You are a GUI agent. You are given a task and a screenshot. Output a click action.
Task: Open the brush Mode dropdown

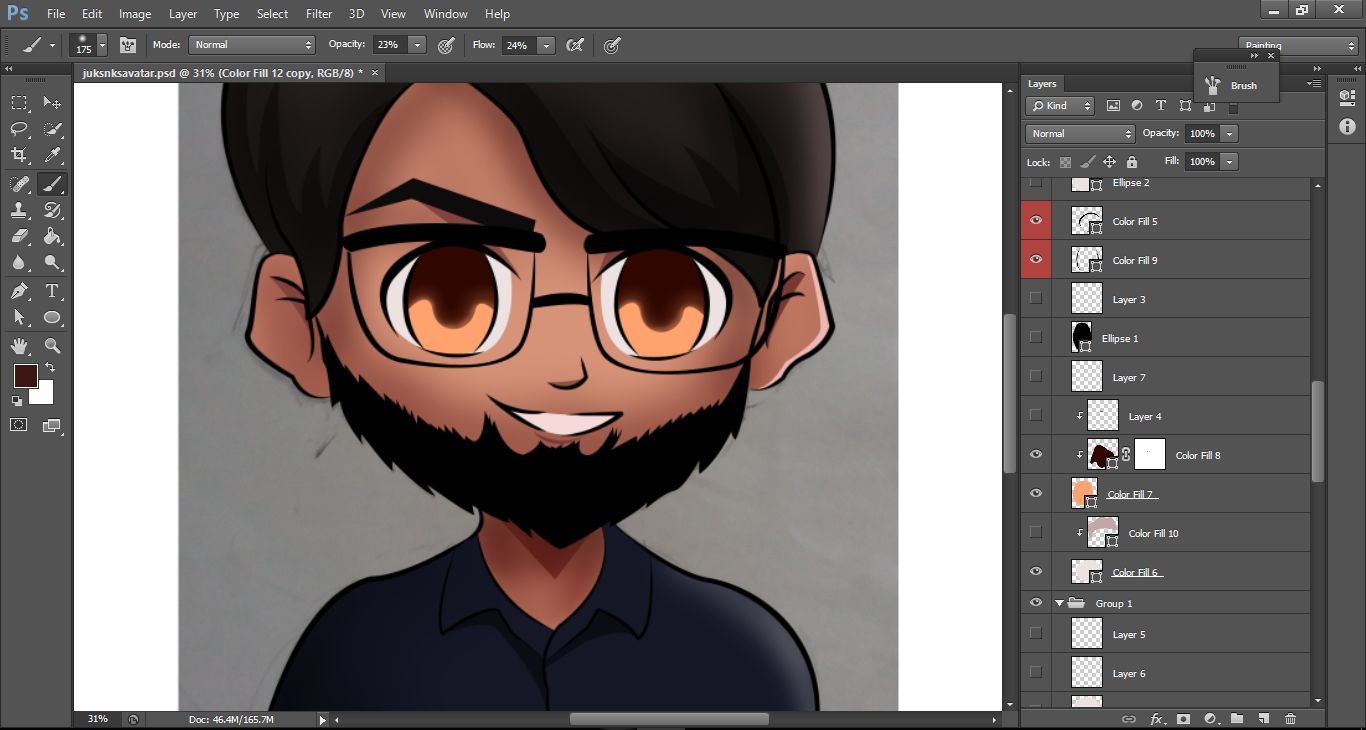click(252, 45)
